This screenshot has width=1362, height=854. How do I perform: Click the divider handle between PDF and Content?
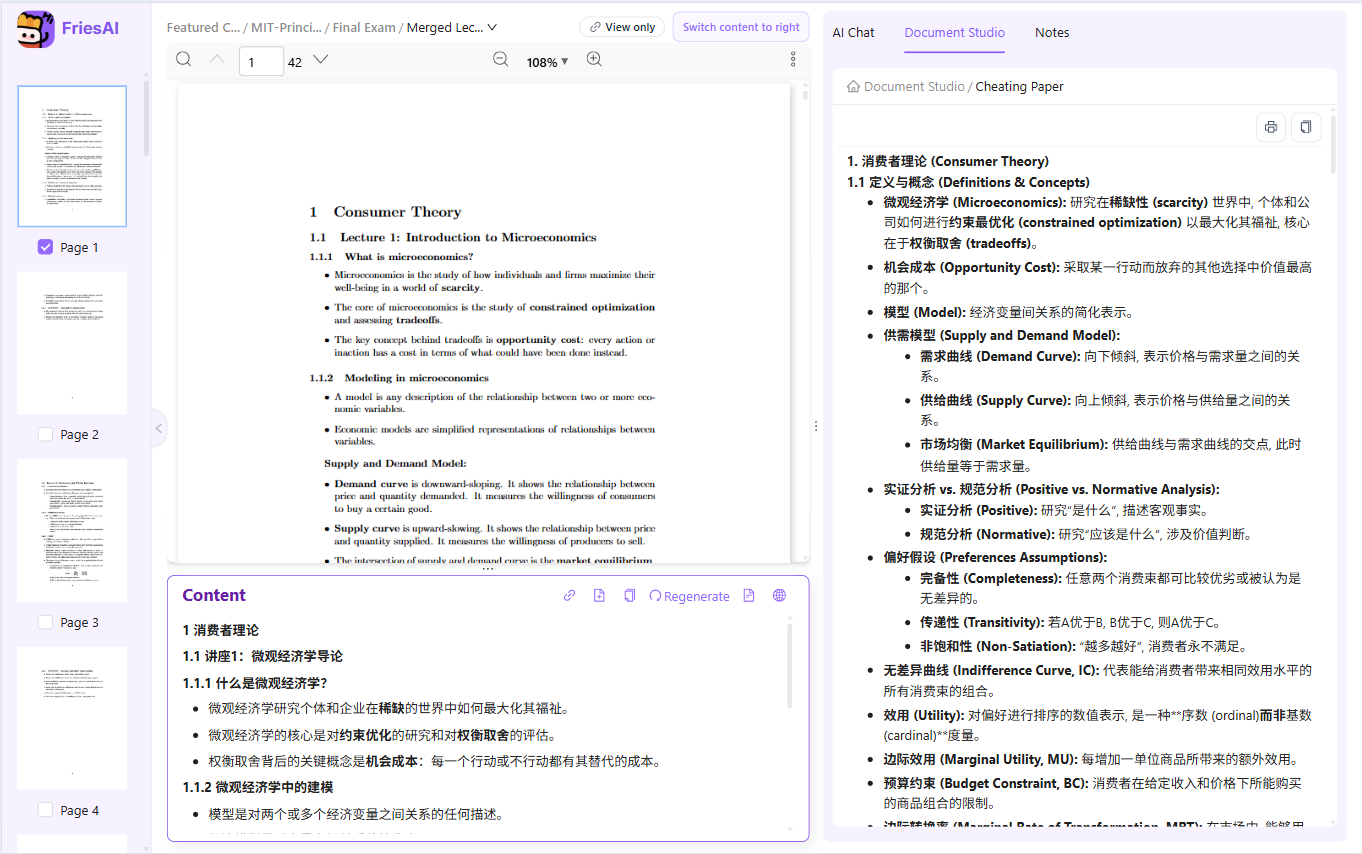(x=488, y=568)
